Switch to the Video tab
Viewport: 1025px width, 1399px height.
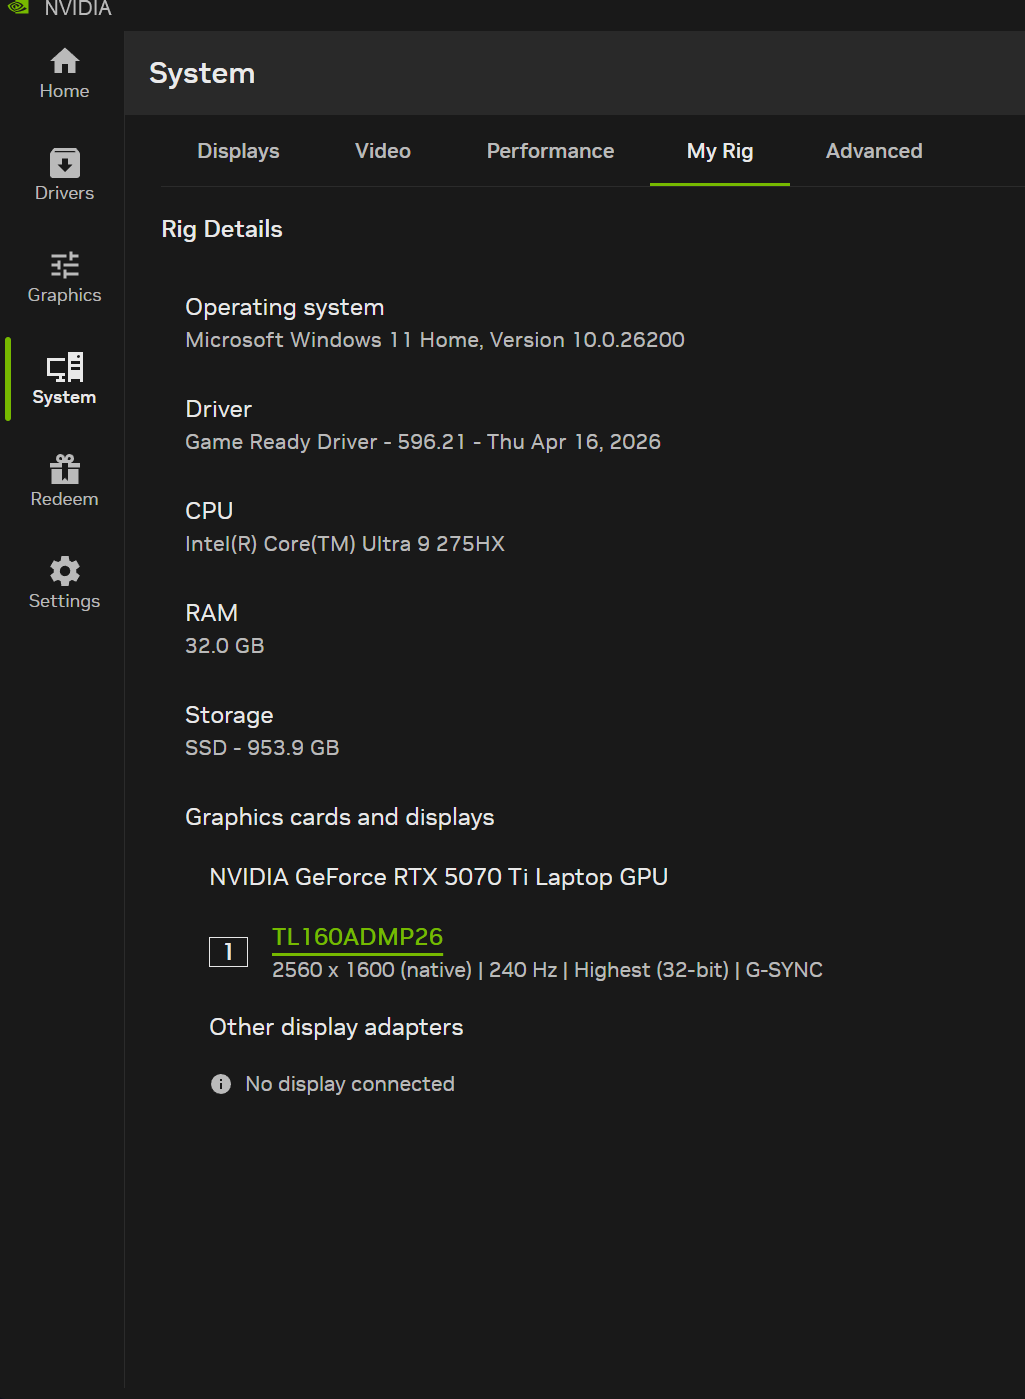383,151
